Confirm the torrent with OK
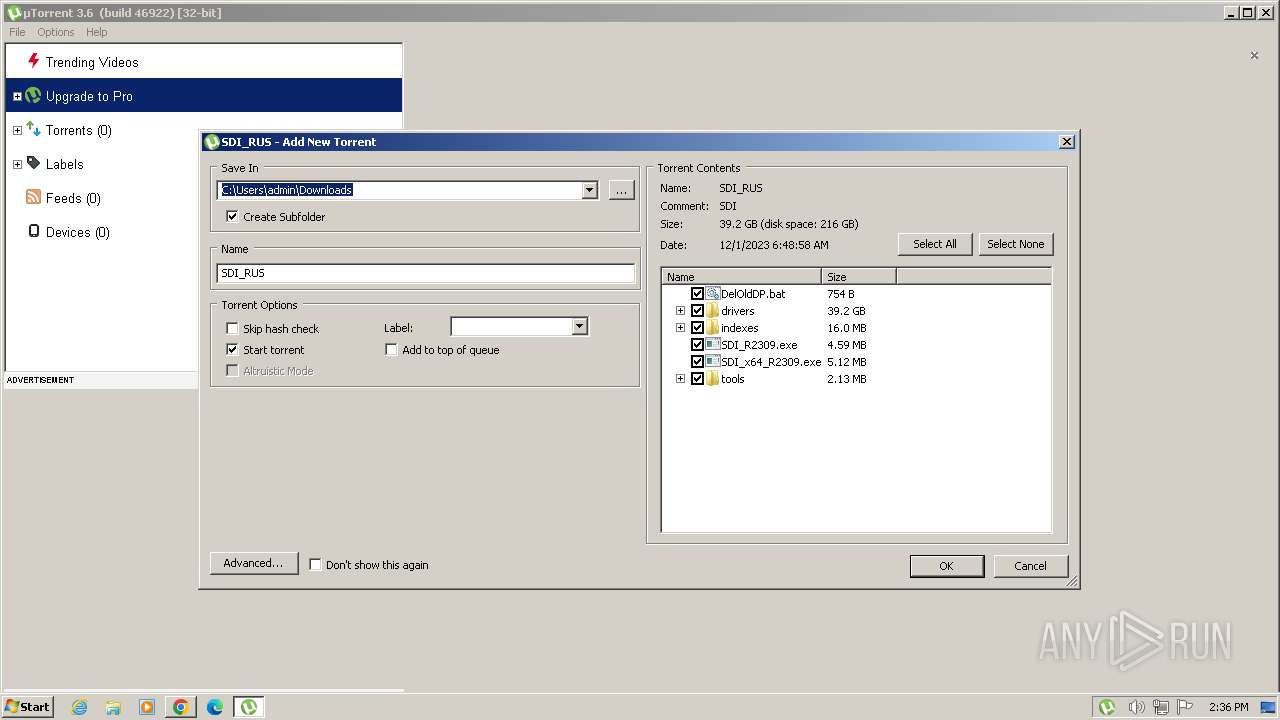1280x720 pixels. 946,566
